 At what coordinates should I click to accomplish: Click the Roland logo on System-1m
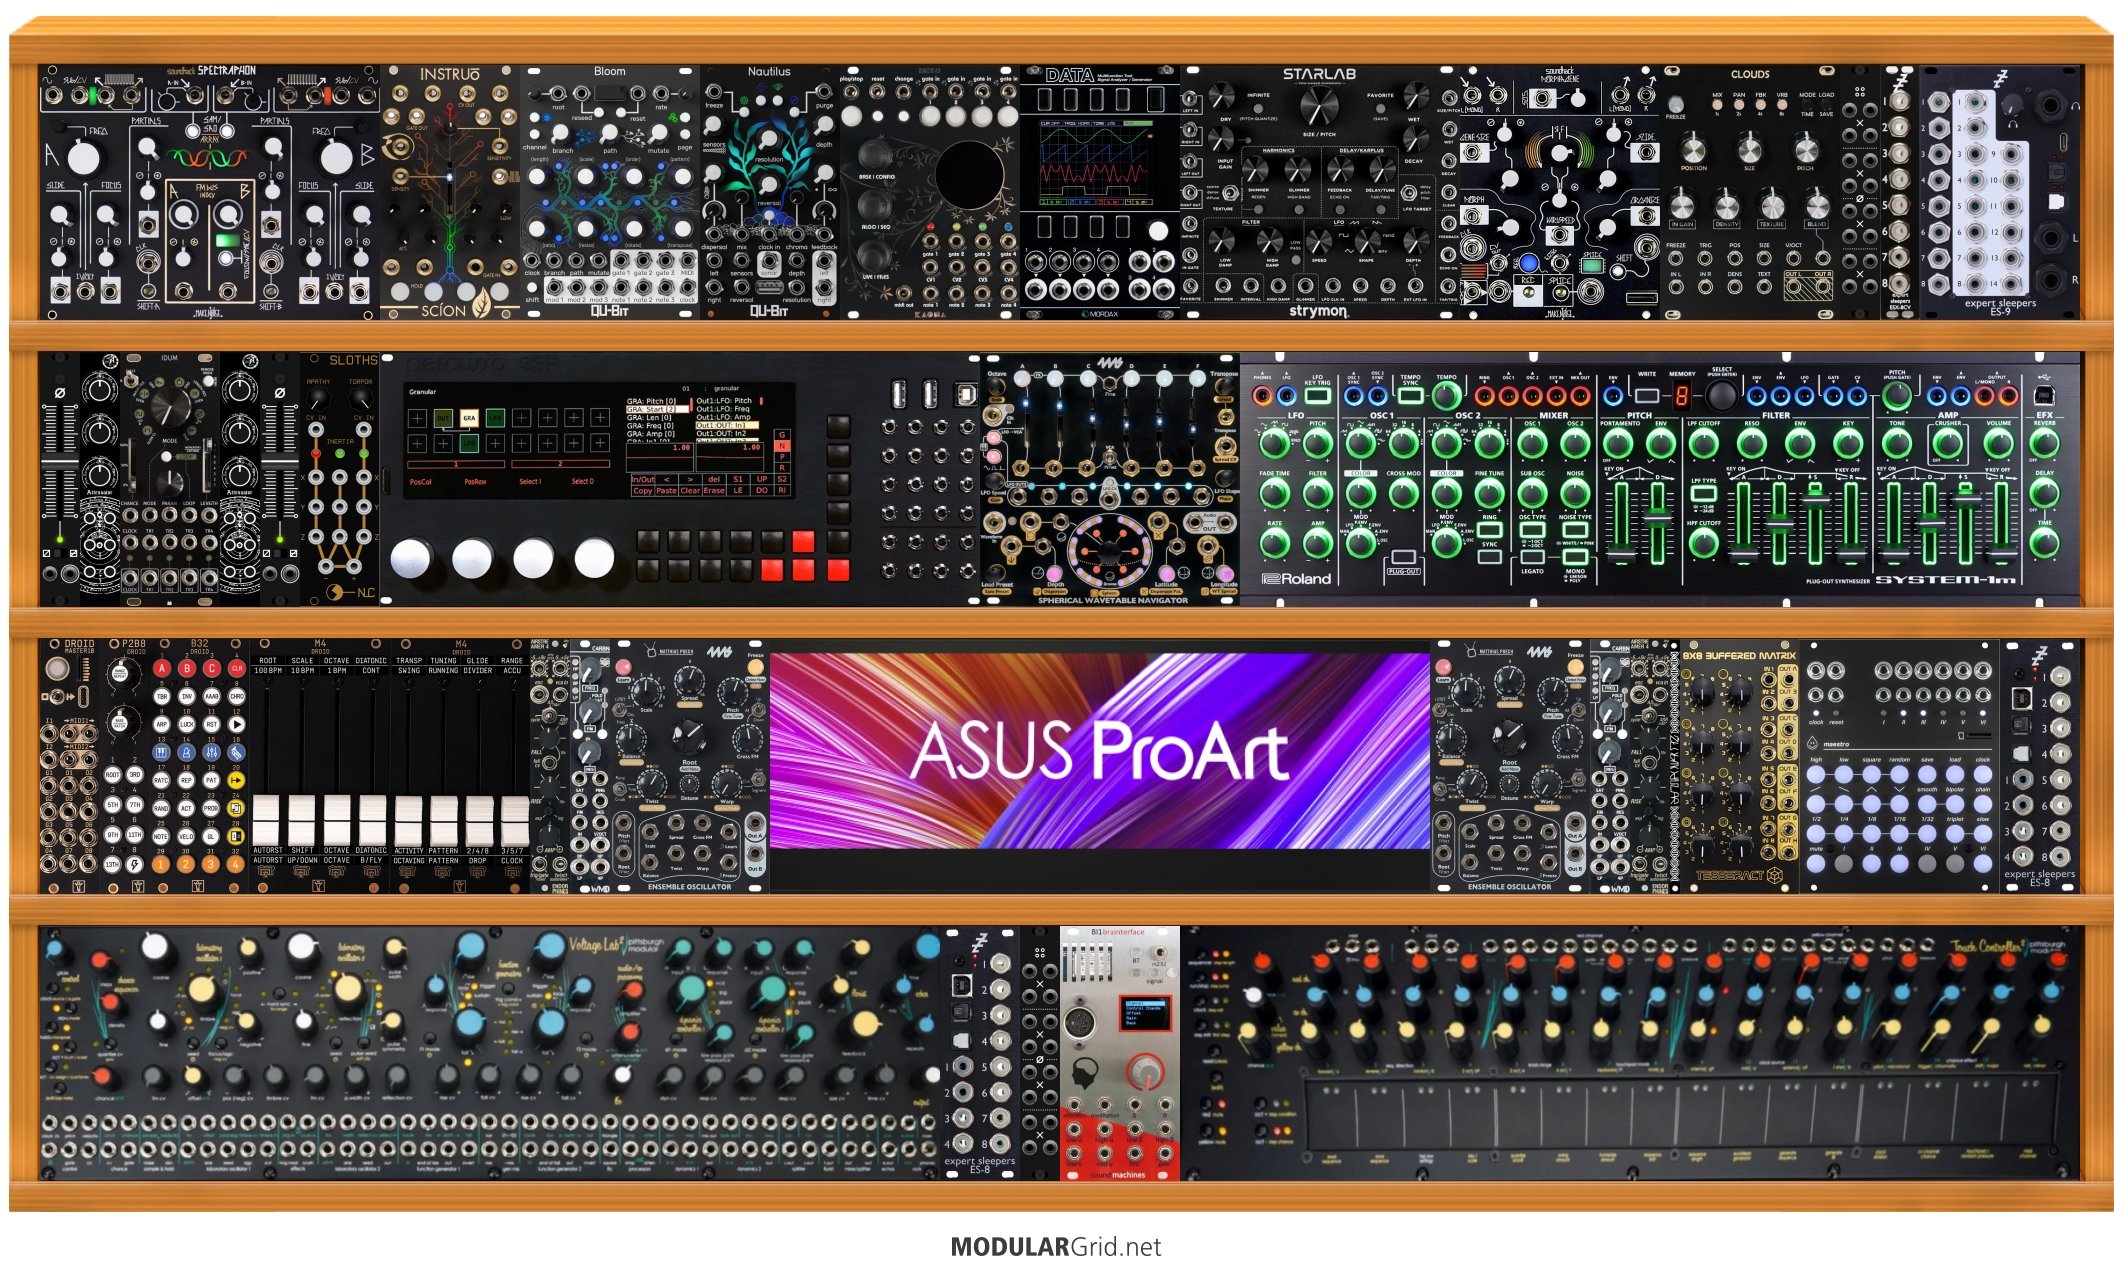[1296, 578]
